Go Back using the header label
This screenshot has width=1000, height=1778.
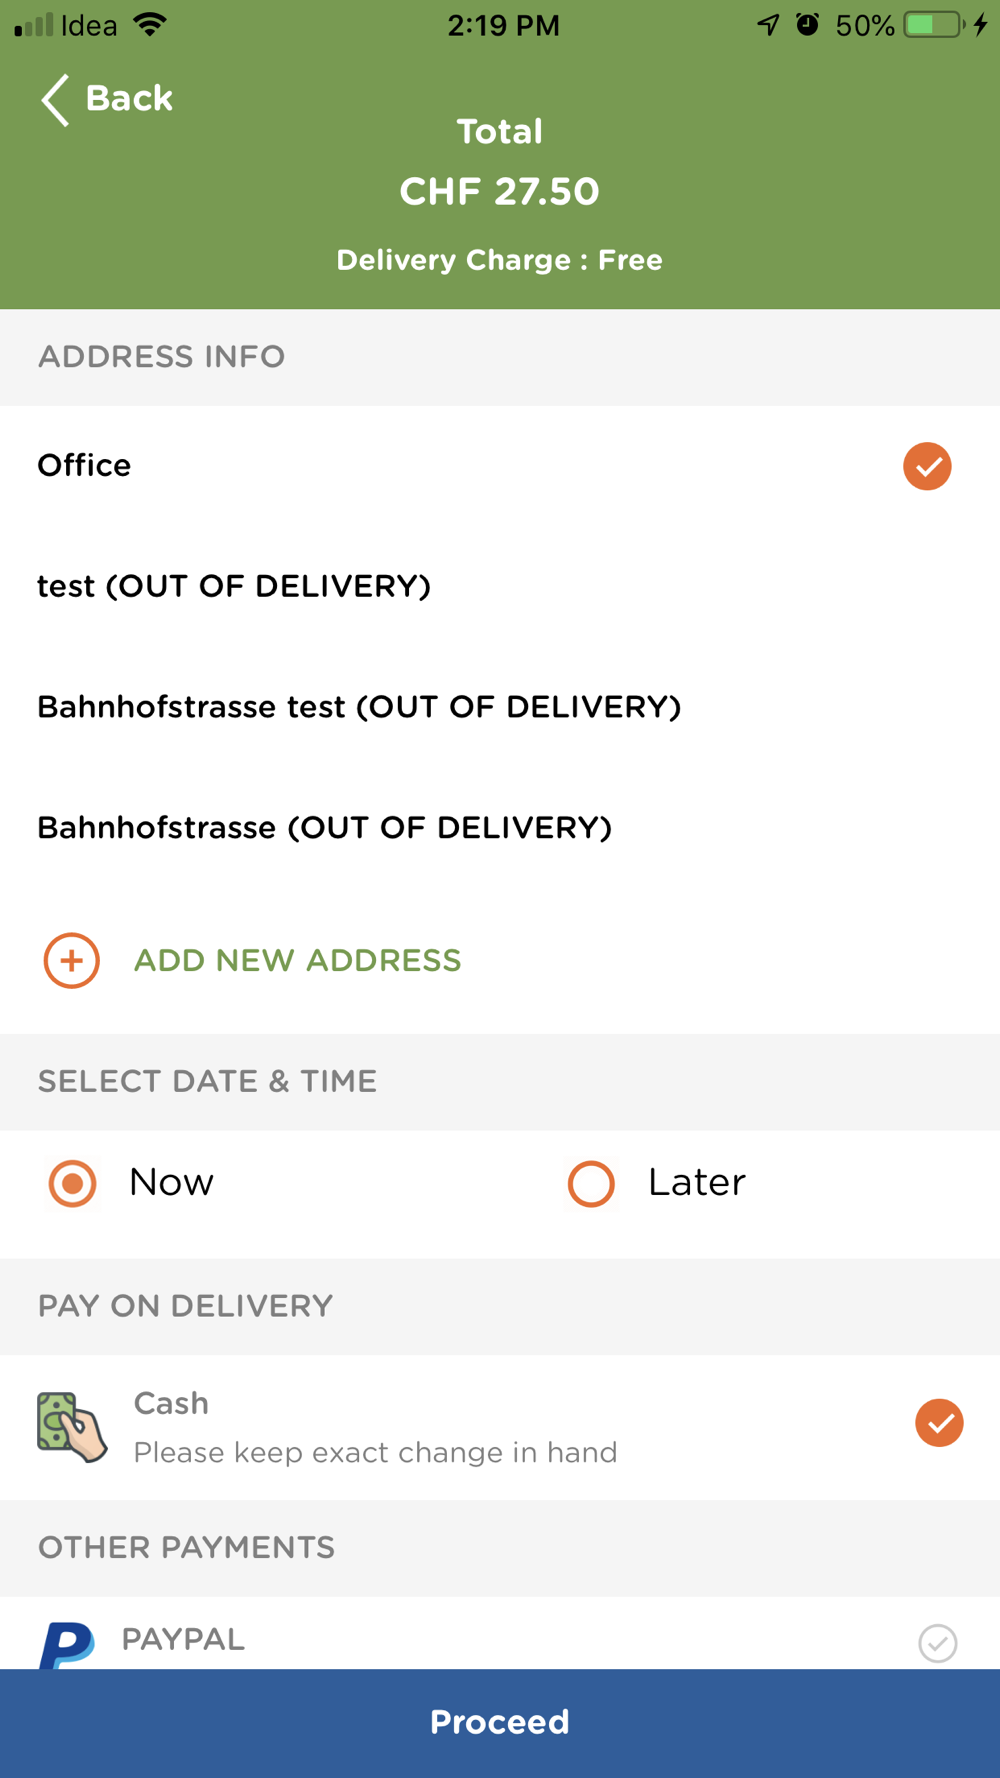click(129, 99)
